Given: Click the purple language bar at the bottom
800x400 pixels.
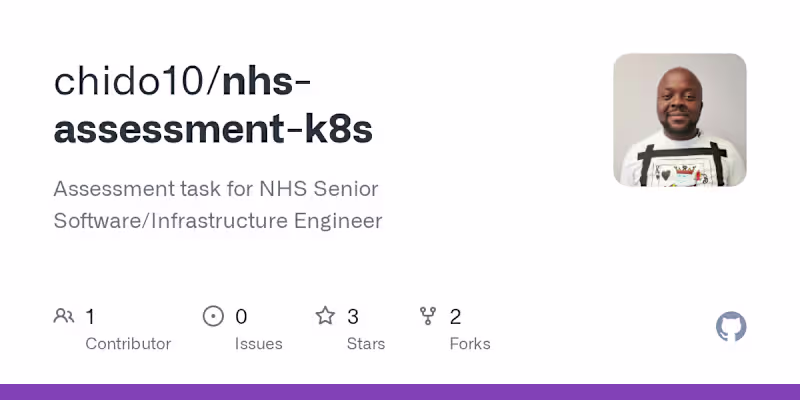Looking at the screenshot, I should [400, 392].
